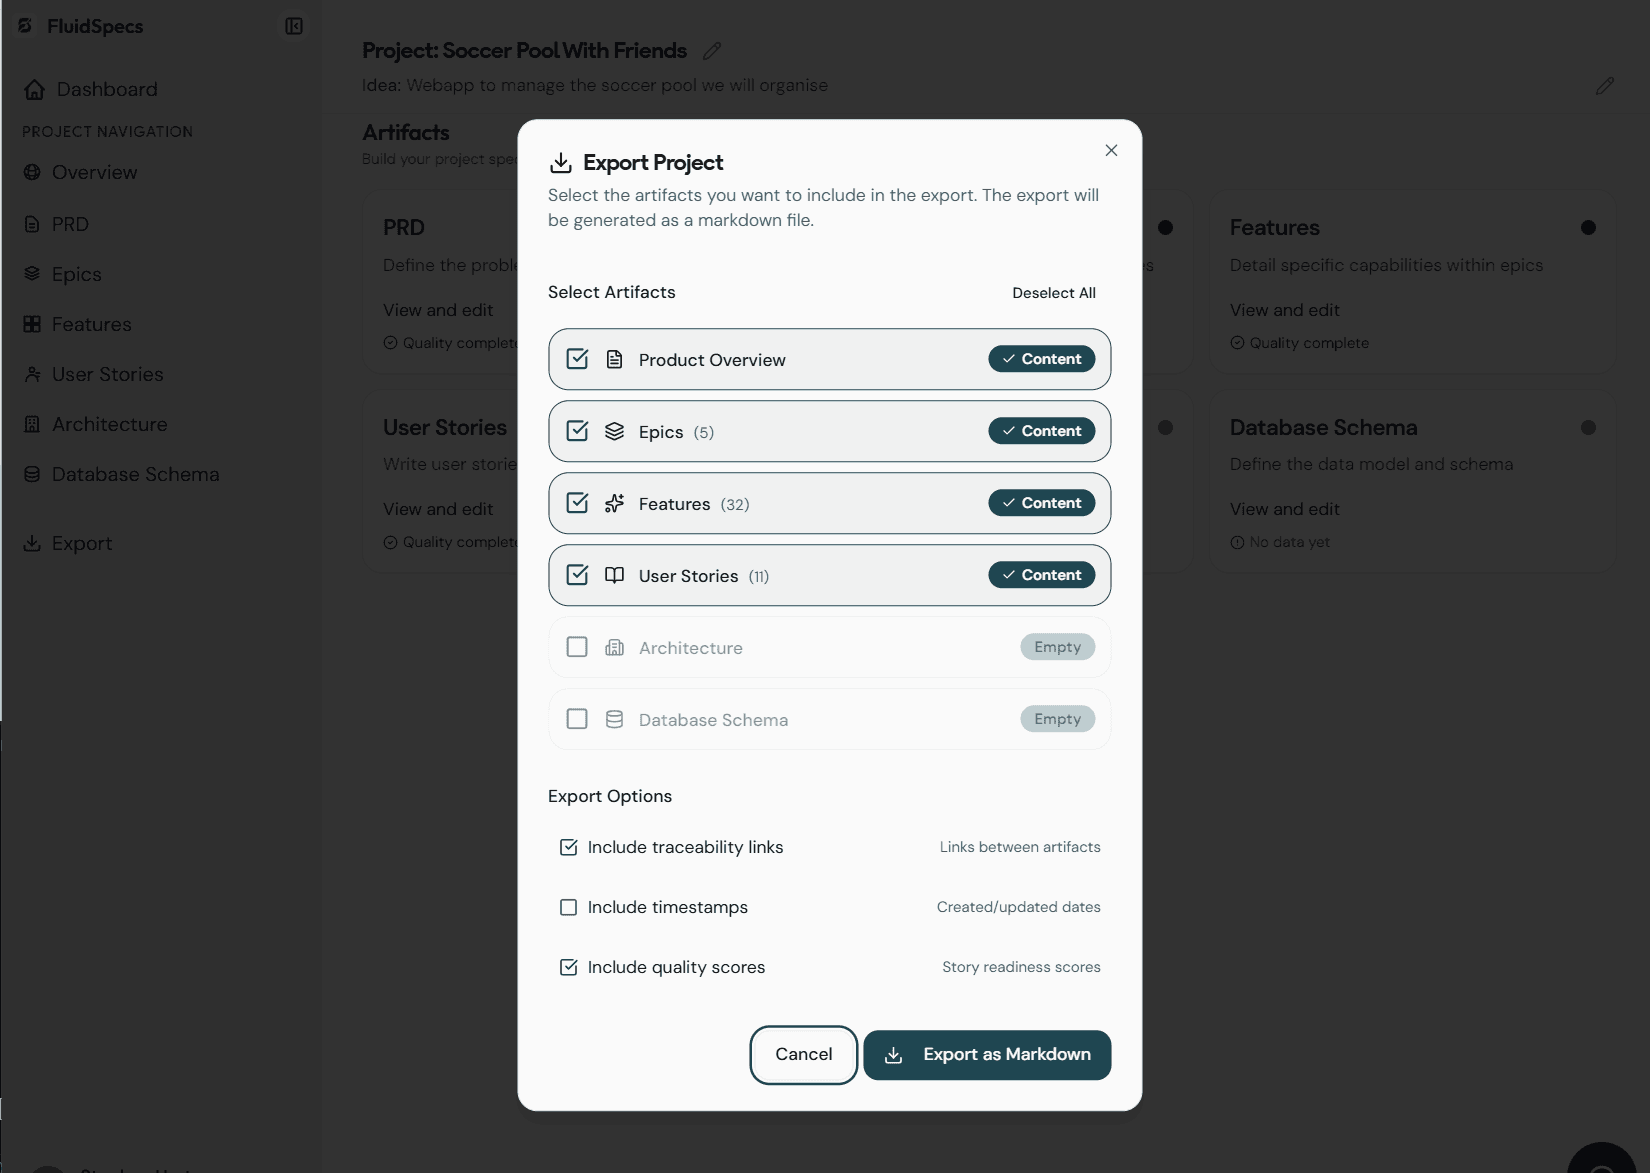
Task: Collapse the sidebar with the panel toggle
Action: coord(293,25)
